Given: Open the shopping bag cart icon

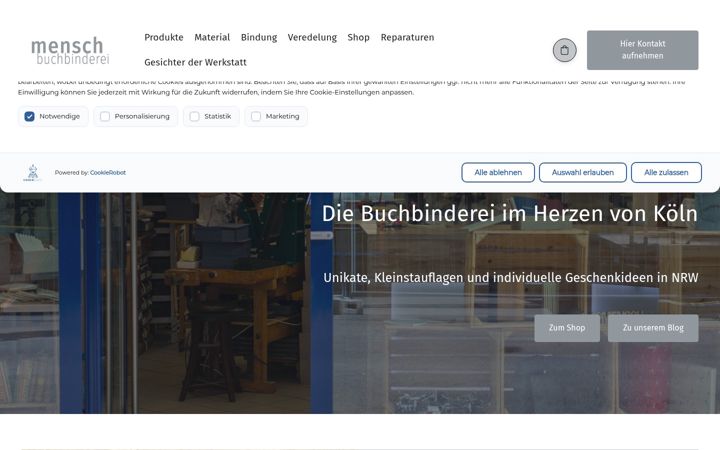Looking at the screenshot, I should pyautogui.click(x=564, y=50).
